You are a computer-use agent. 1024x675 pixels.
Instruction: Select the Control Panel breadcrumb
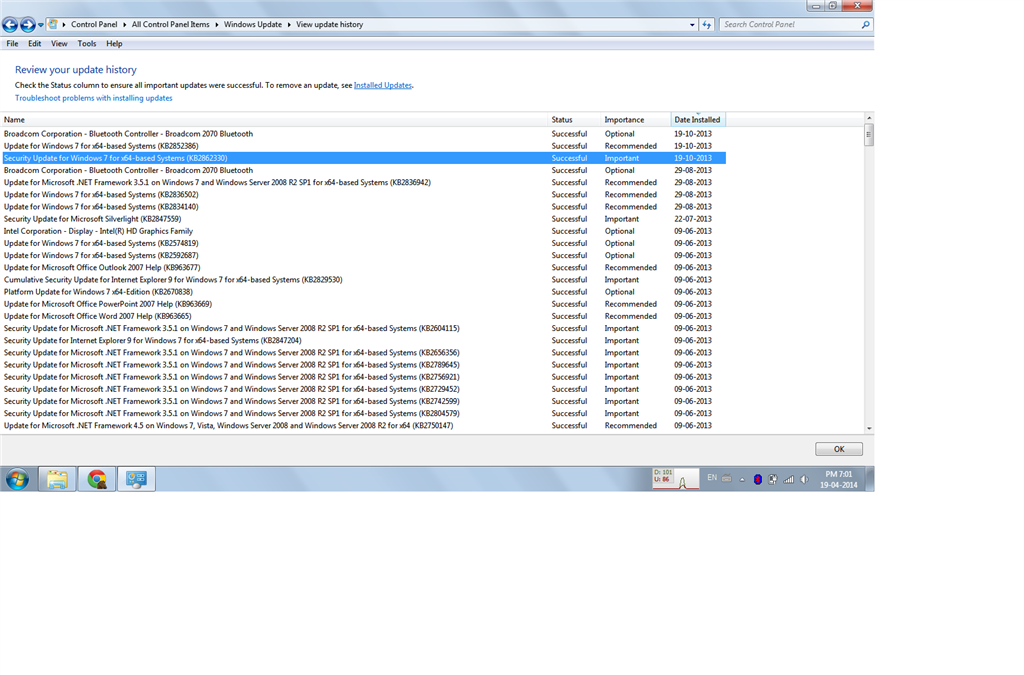(x=94, y=25)
